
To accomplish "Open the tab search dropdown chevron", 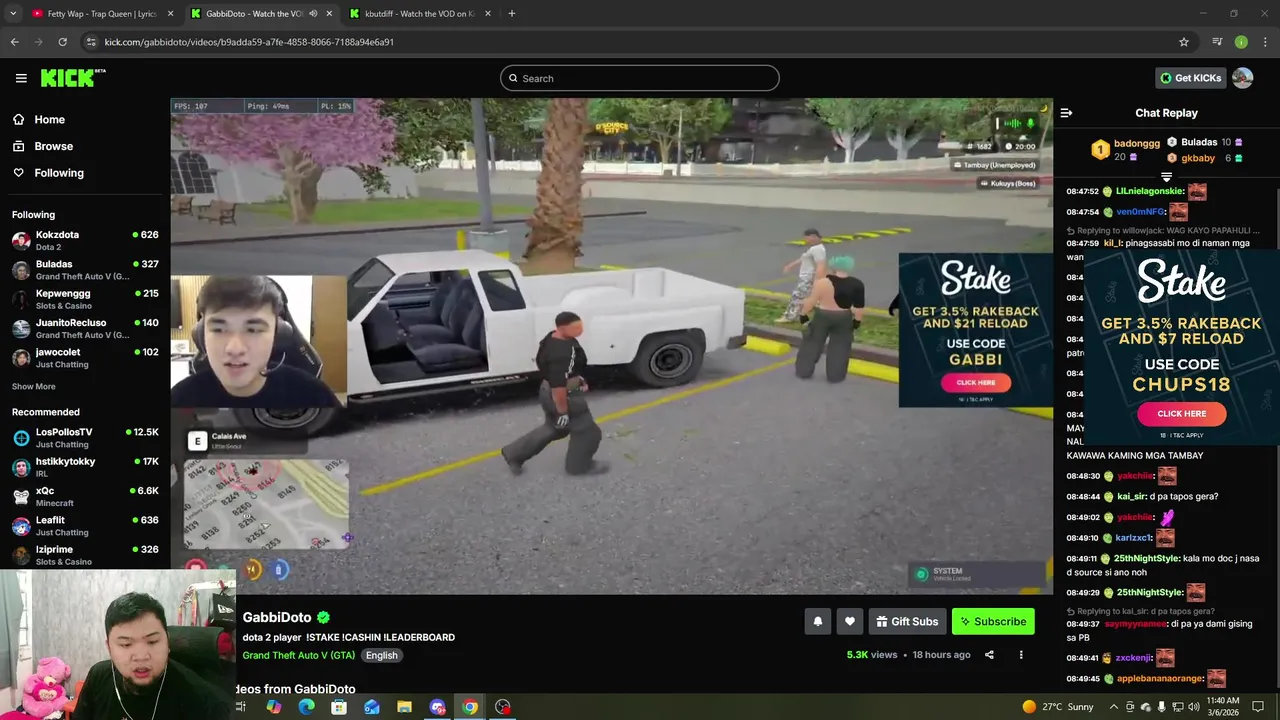I will [x=13, y=14].
